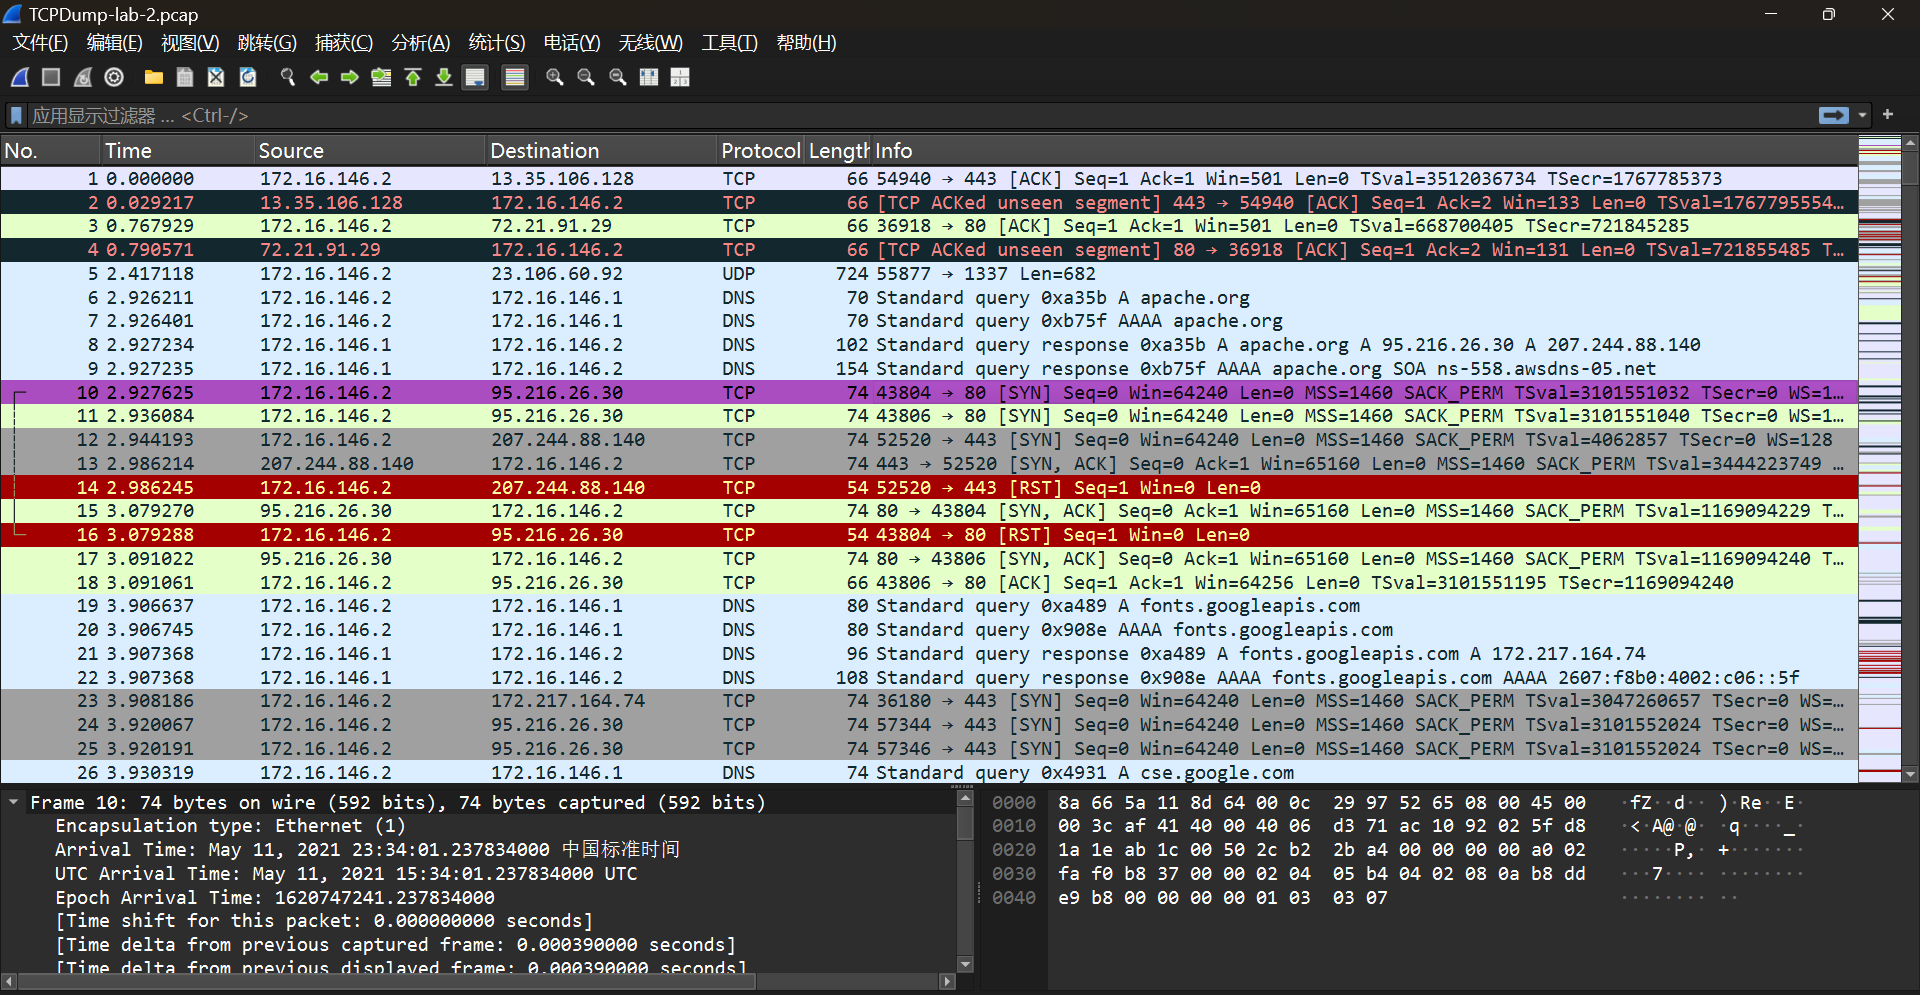
Task: Select packet 5 UDP to 23.106.60.92
Action: tap(929, 274)
